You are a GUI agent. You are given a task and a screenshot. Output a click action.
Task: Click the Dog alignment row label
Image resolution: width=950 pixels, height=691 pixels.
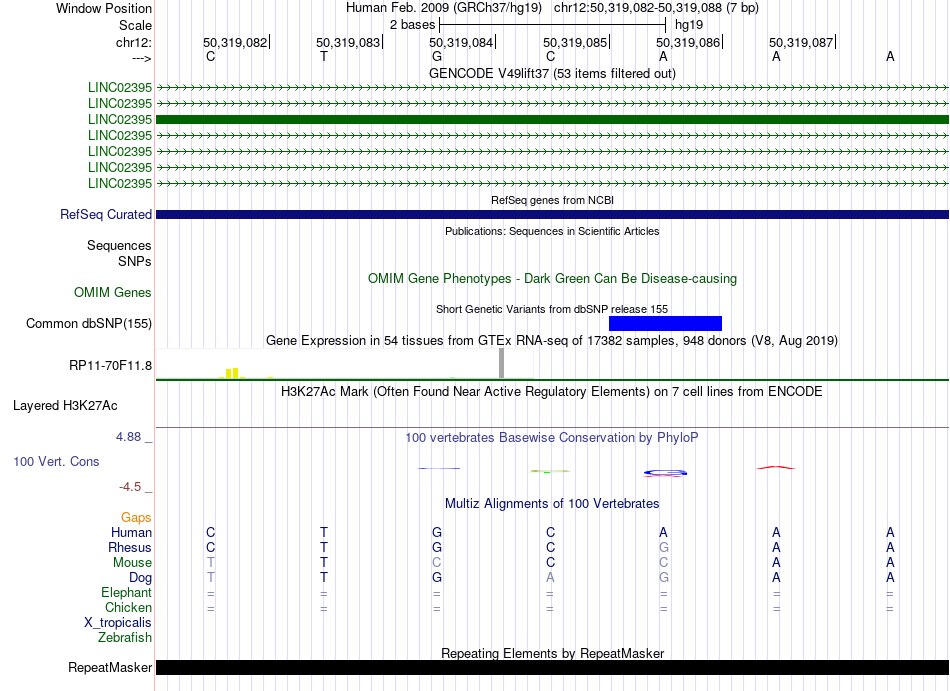pyautogui.click(x=141, y=578)
